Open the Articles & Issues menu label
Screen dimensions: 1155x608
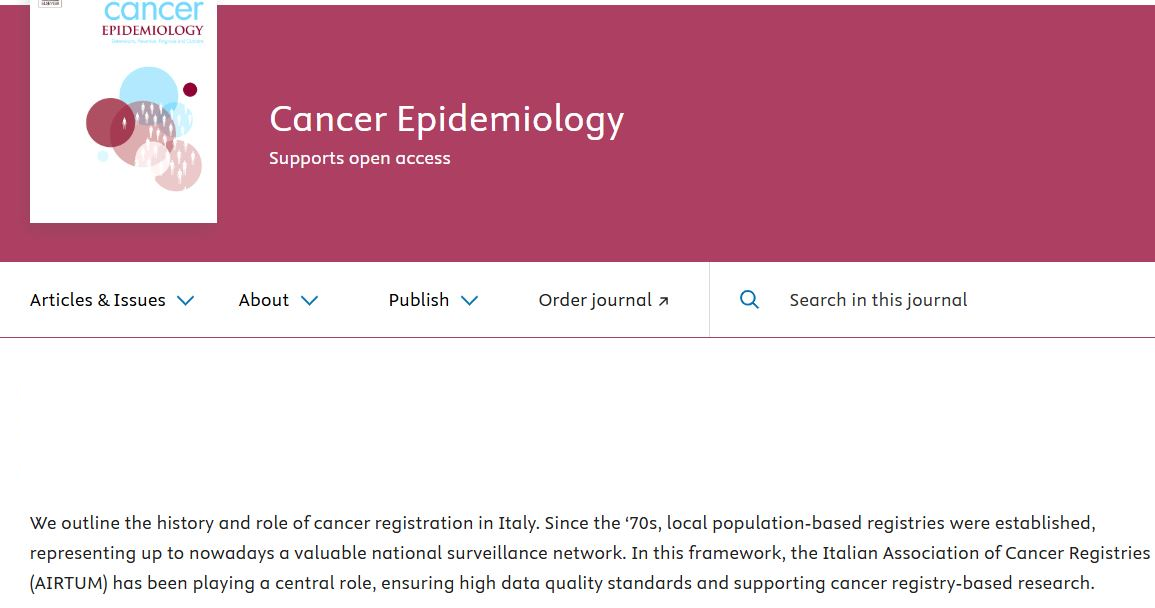point(98,300)
